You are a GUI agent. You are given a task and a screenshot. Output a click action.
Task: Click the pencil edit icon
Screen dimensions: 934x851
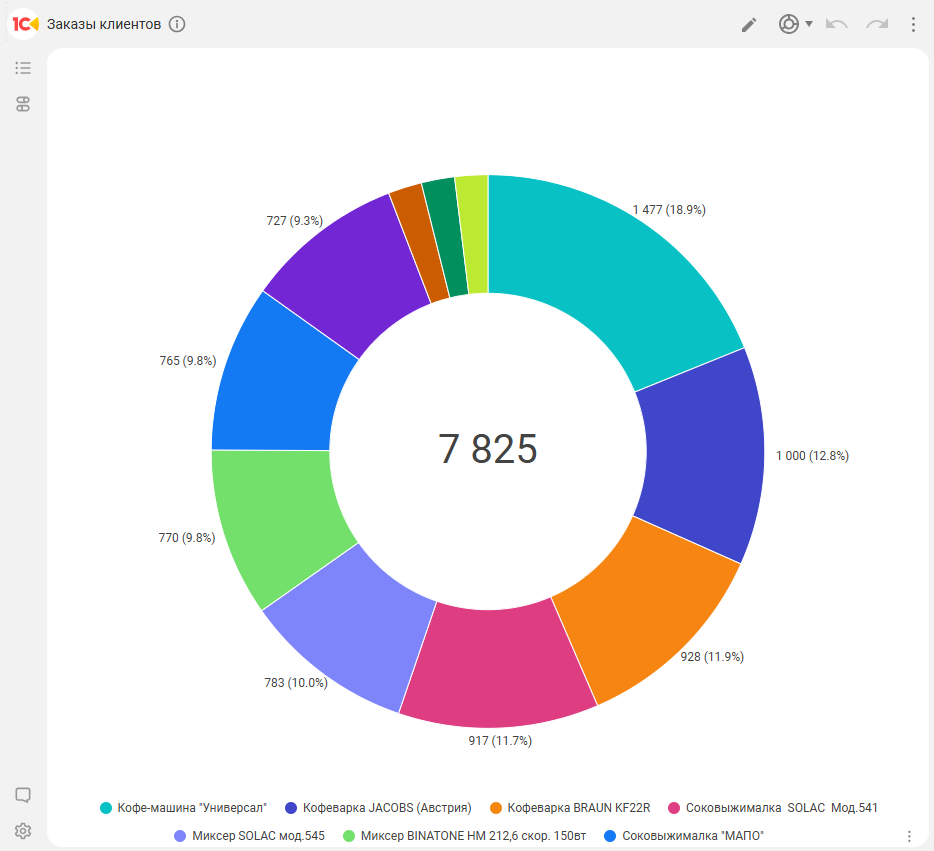click(x=749, y=25)
